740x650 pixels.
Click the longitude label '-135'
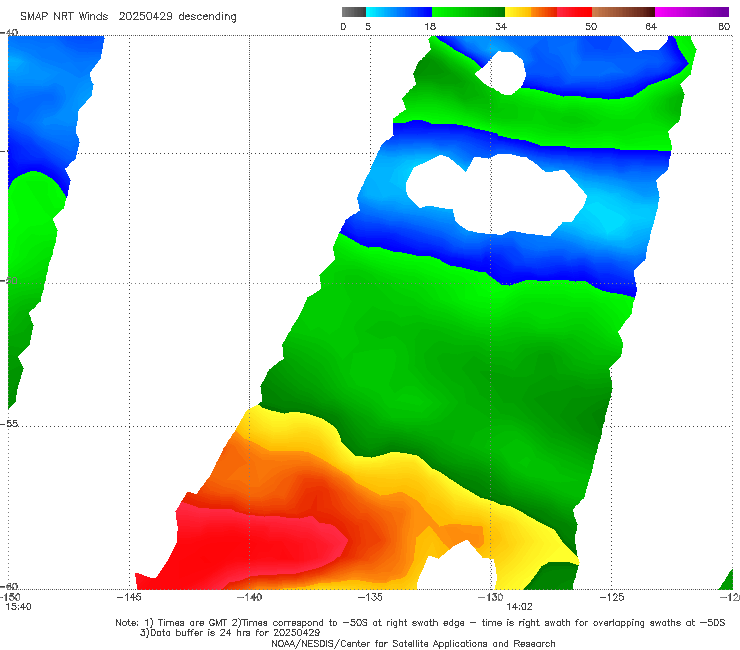(x=370, y=597)
